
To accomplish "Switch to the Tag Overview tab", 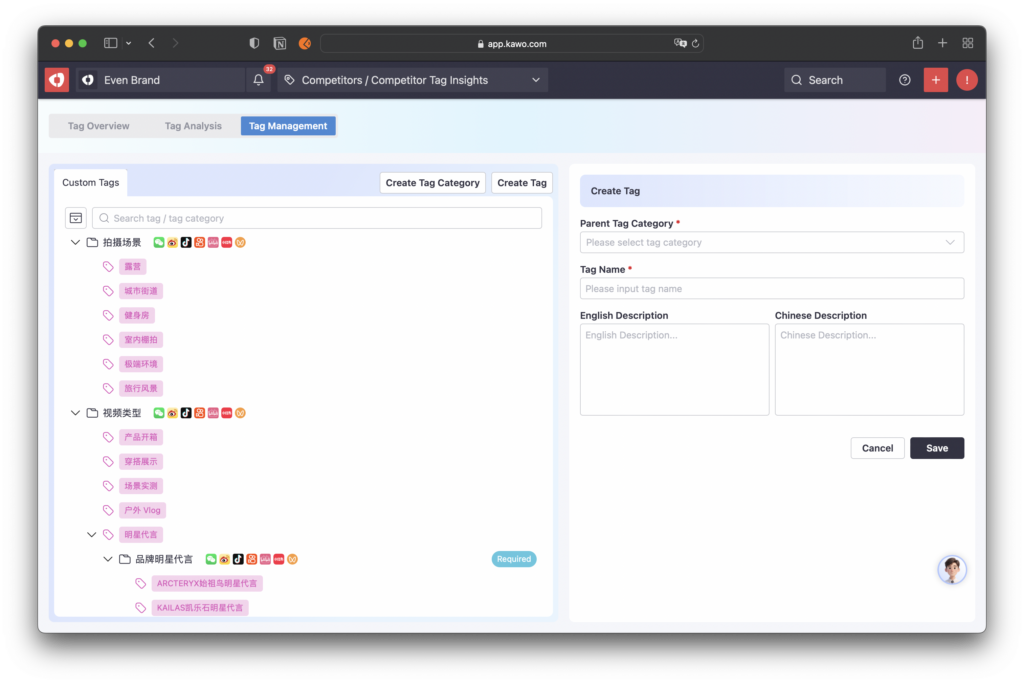I will coord(99,126).
